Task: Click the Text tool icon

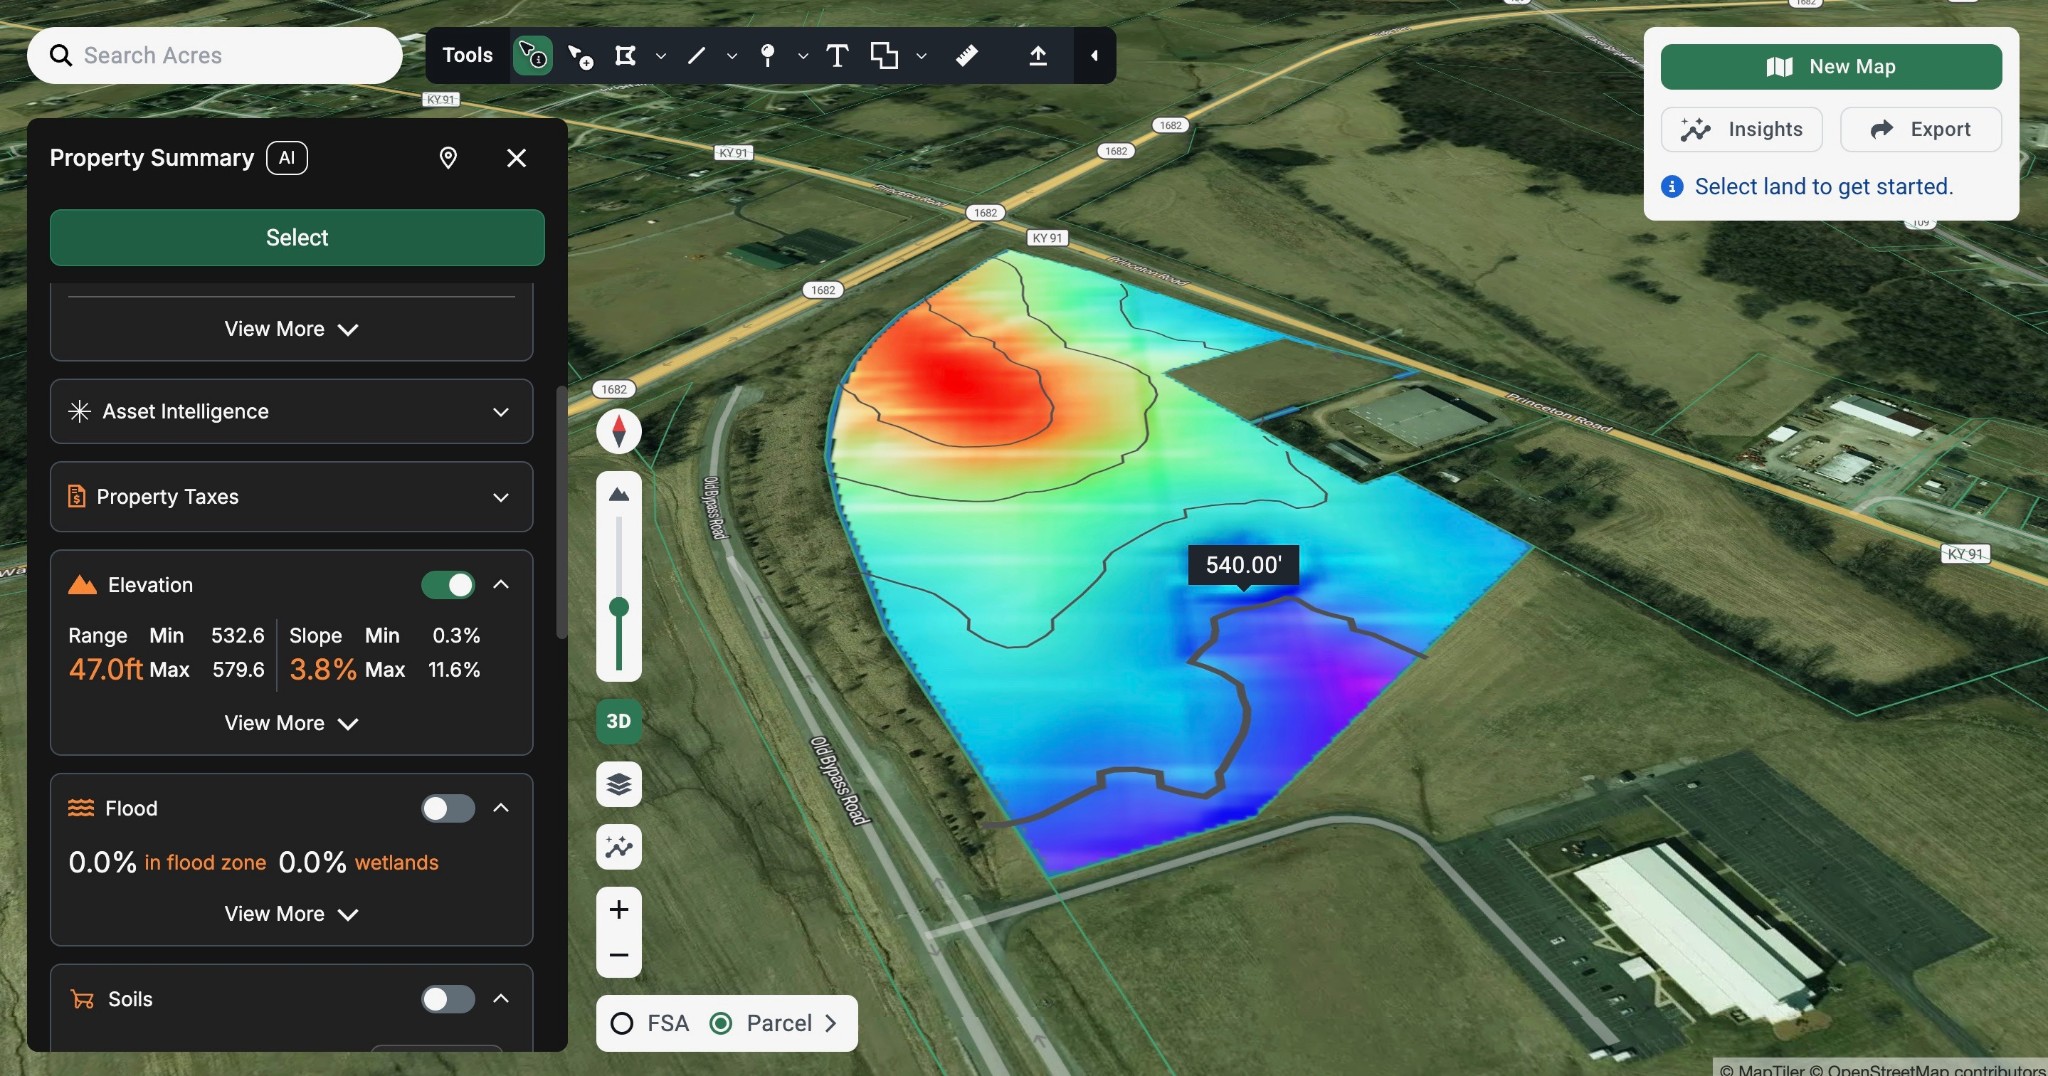Action: 837,56
